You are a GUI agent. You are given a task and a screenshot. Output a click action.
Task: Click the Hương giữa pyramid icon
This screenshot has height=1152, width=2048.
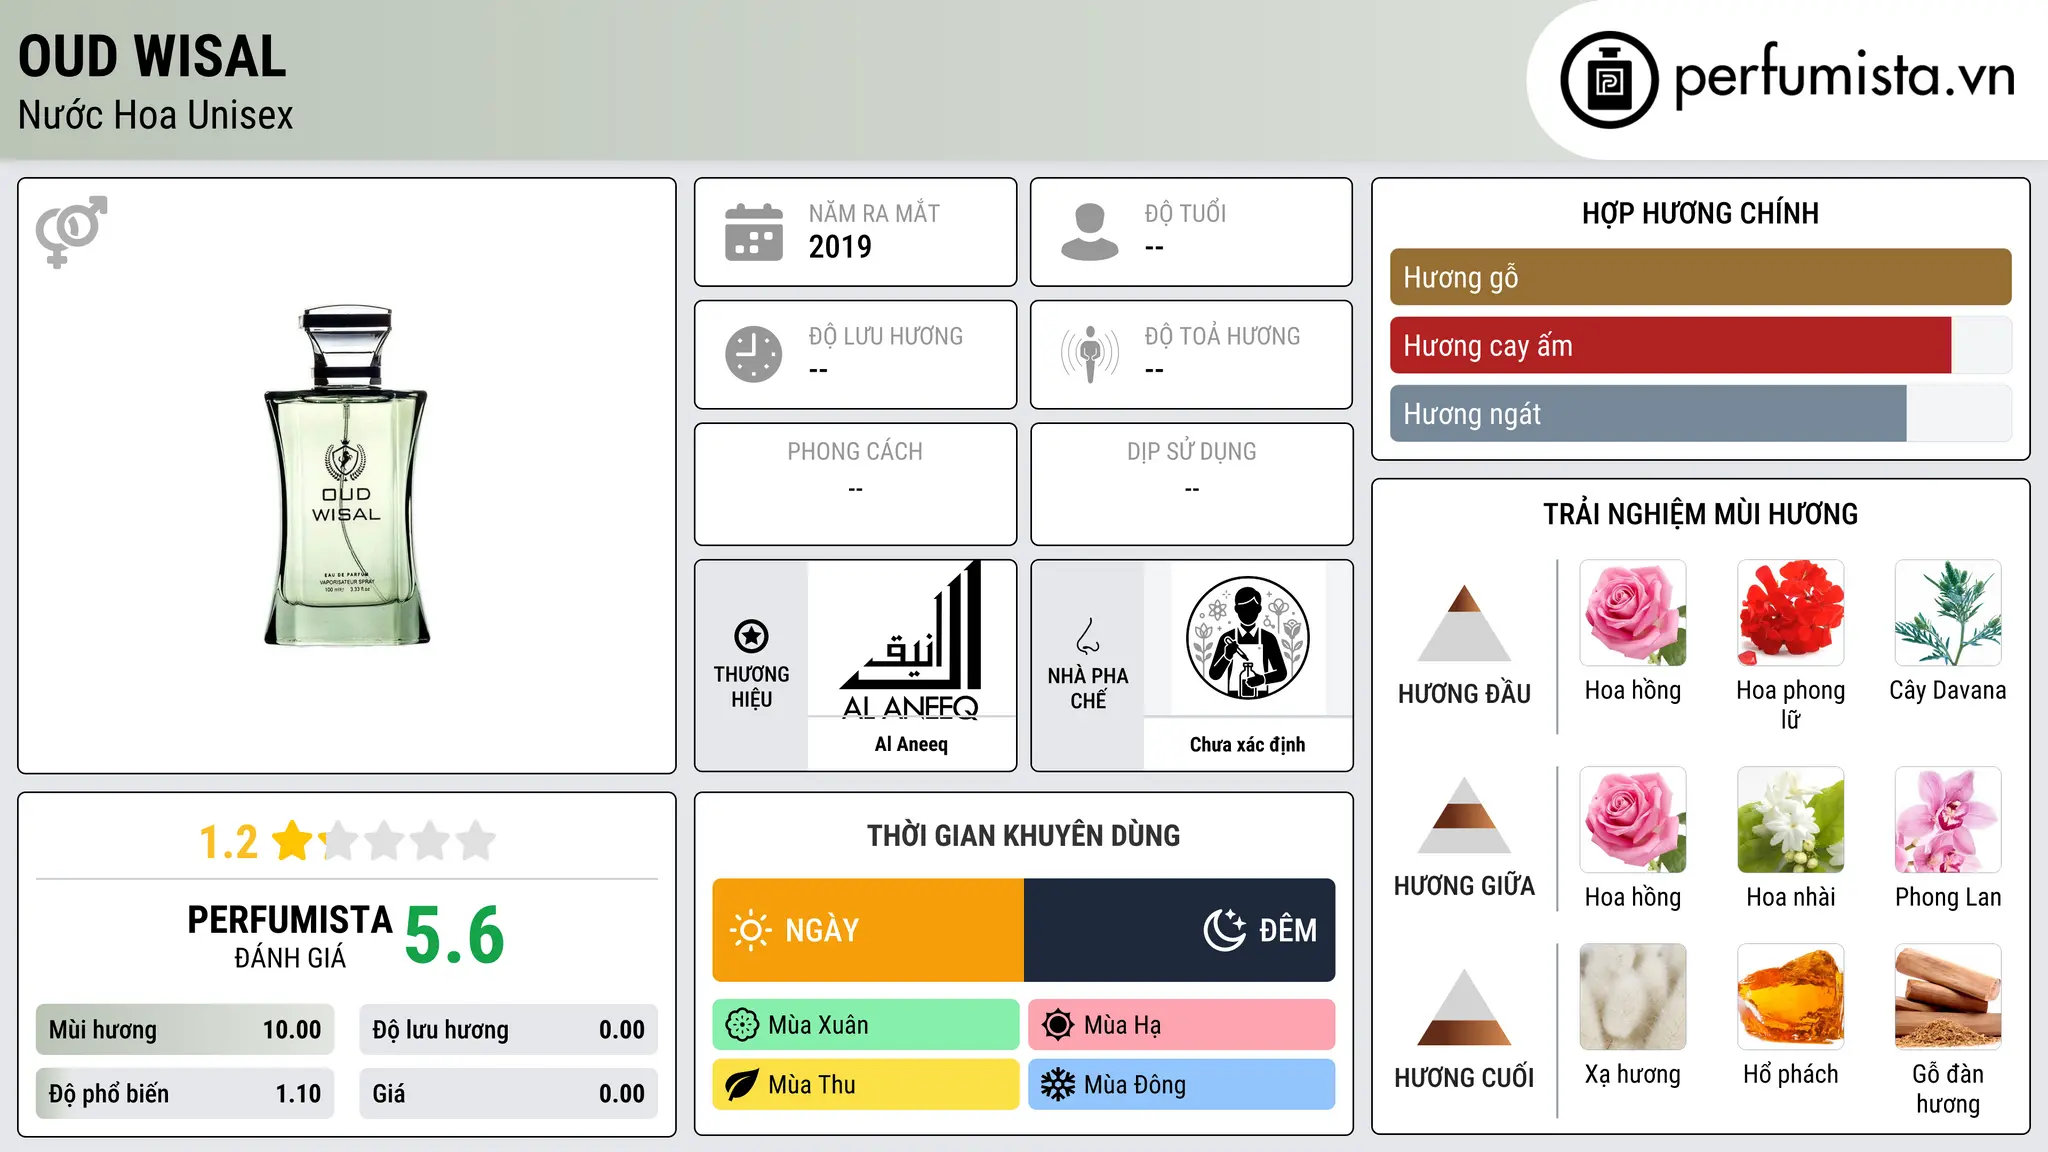click(1464, 815)
